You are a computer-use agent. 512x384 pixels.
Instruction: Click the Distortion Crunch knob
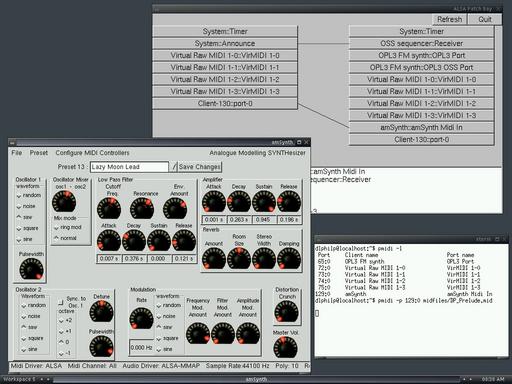(286, 312)
